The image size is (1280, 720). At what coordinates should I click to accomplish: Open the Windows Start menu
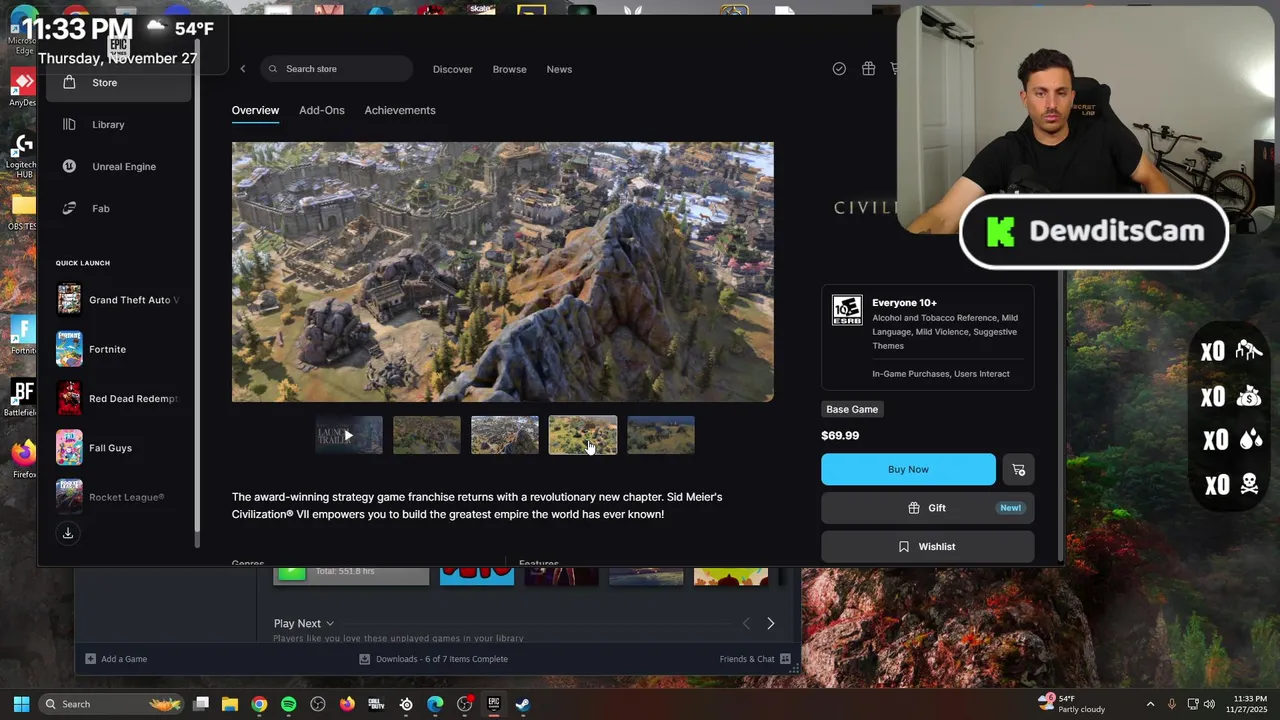click(x=21, y=704)
